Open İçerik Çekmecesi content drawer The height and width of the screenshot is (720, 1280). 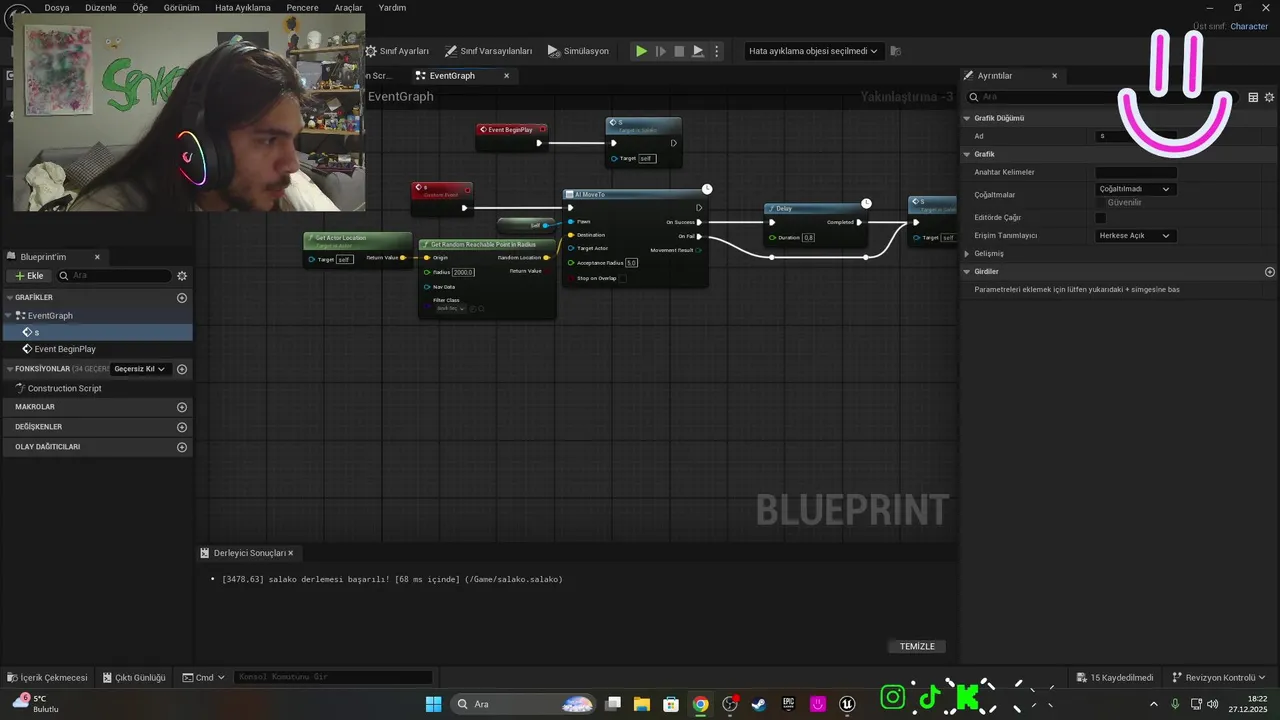pyautogui.click(x=47, y=677)
